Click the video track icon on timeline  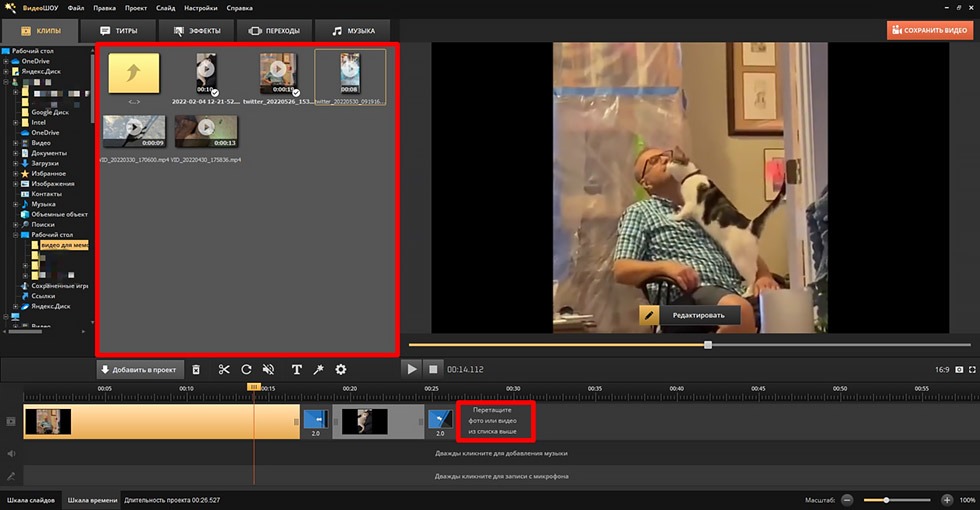click(x=11, y=421)
